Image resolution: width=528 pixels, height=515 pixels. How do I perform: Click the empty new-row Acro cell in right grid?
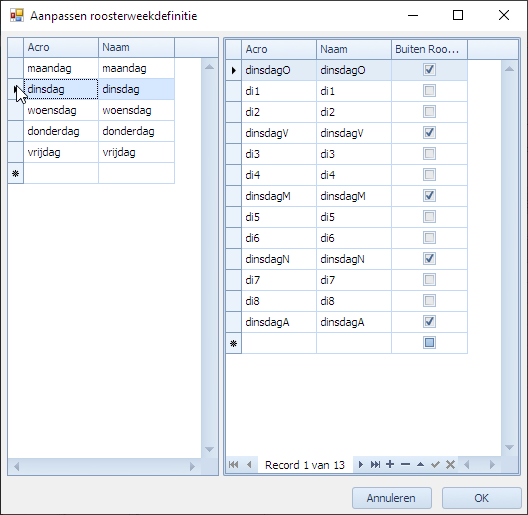(279, 343)
